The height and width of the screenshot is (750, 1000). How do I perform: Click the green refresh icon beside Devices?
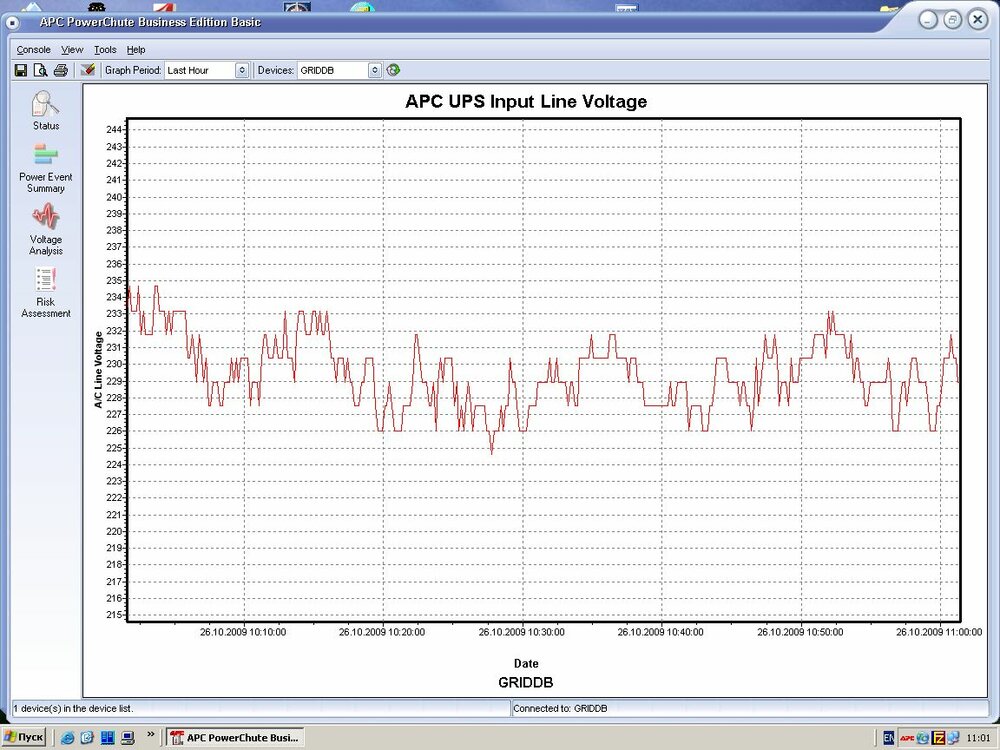point(393,70)
